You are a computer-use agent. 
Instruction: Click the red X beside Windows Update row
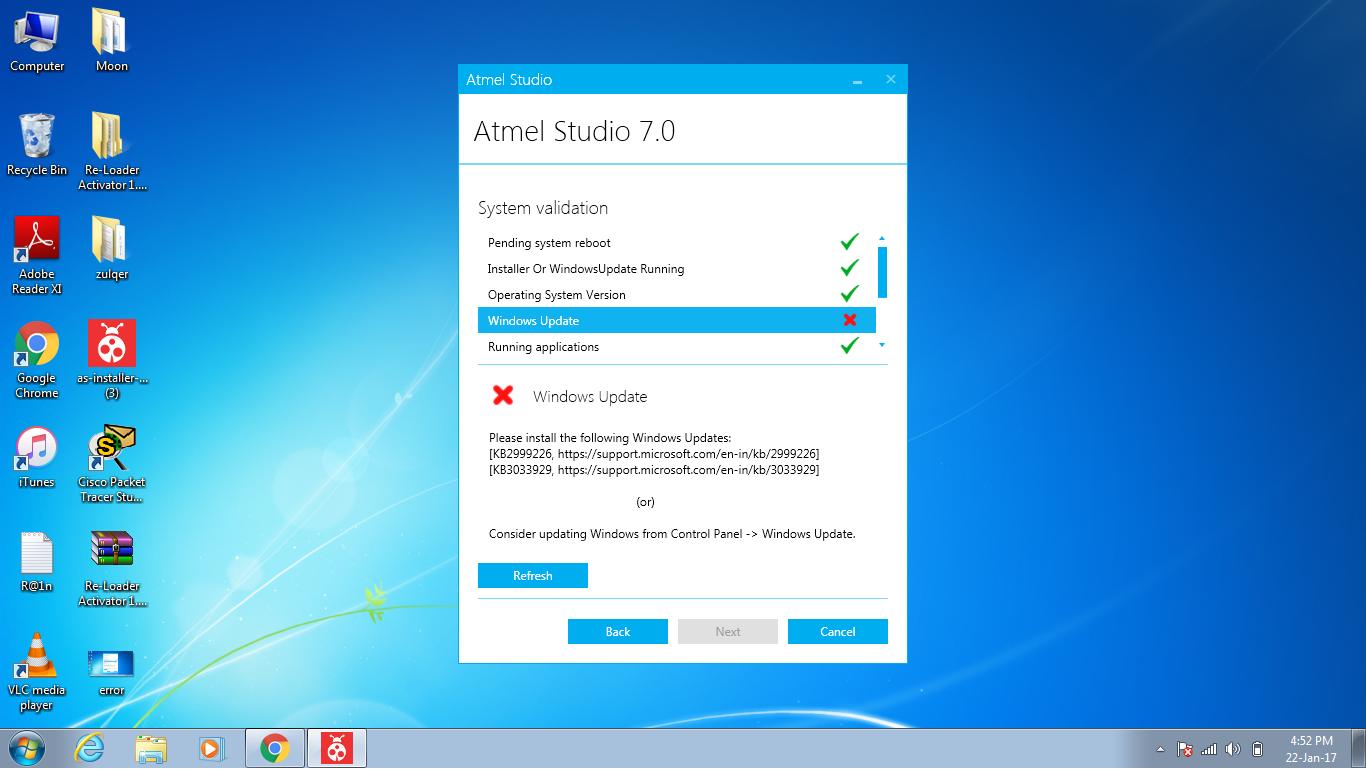[850, 320]
